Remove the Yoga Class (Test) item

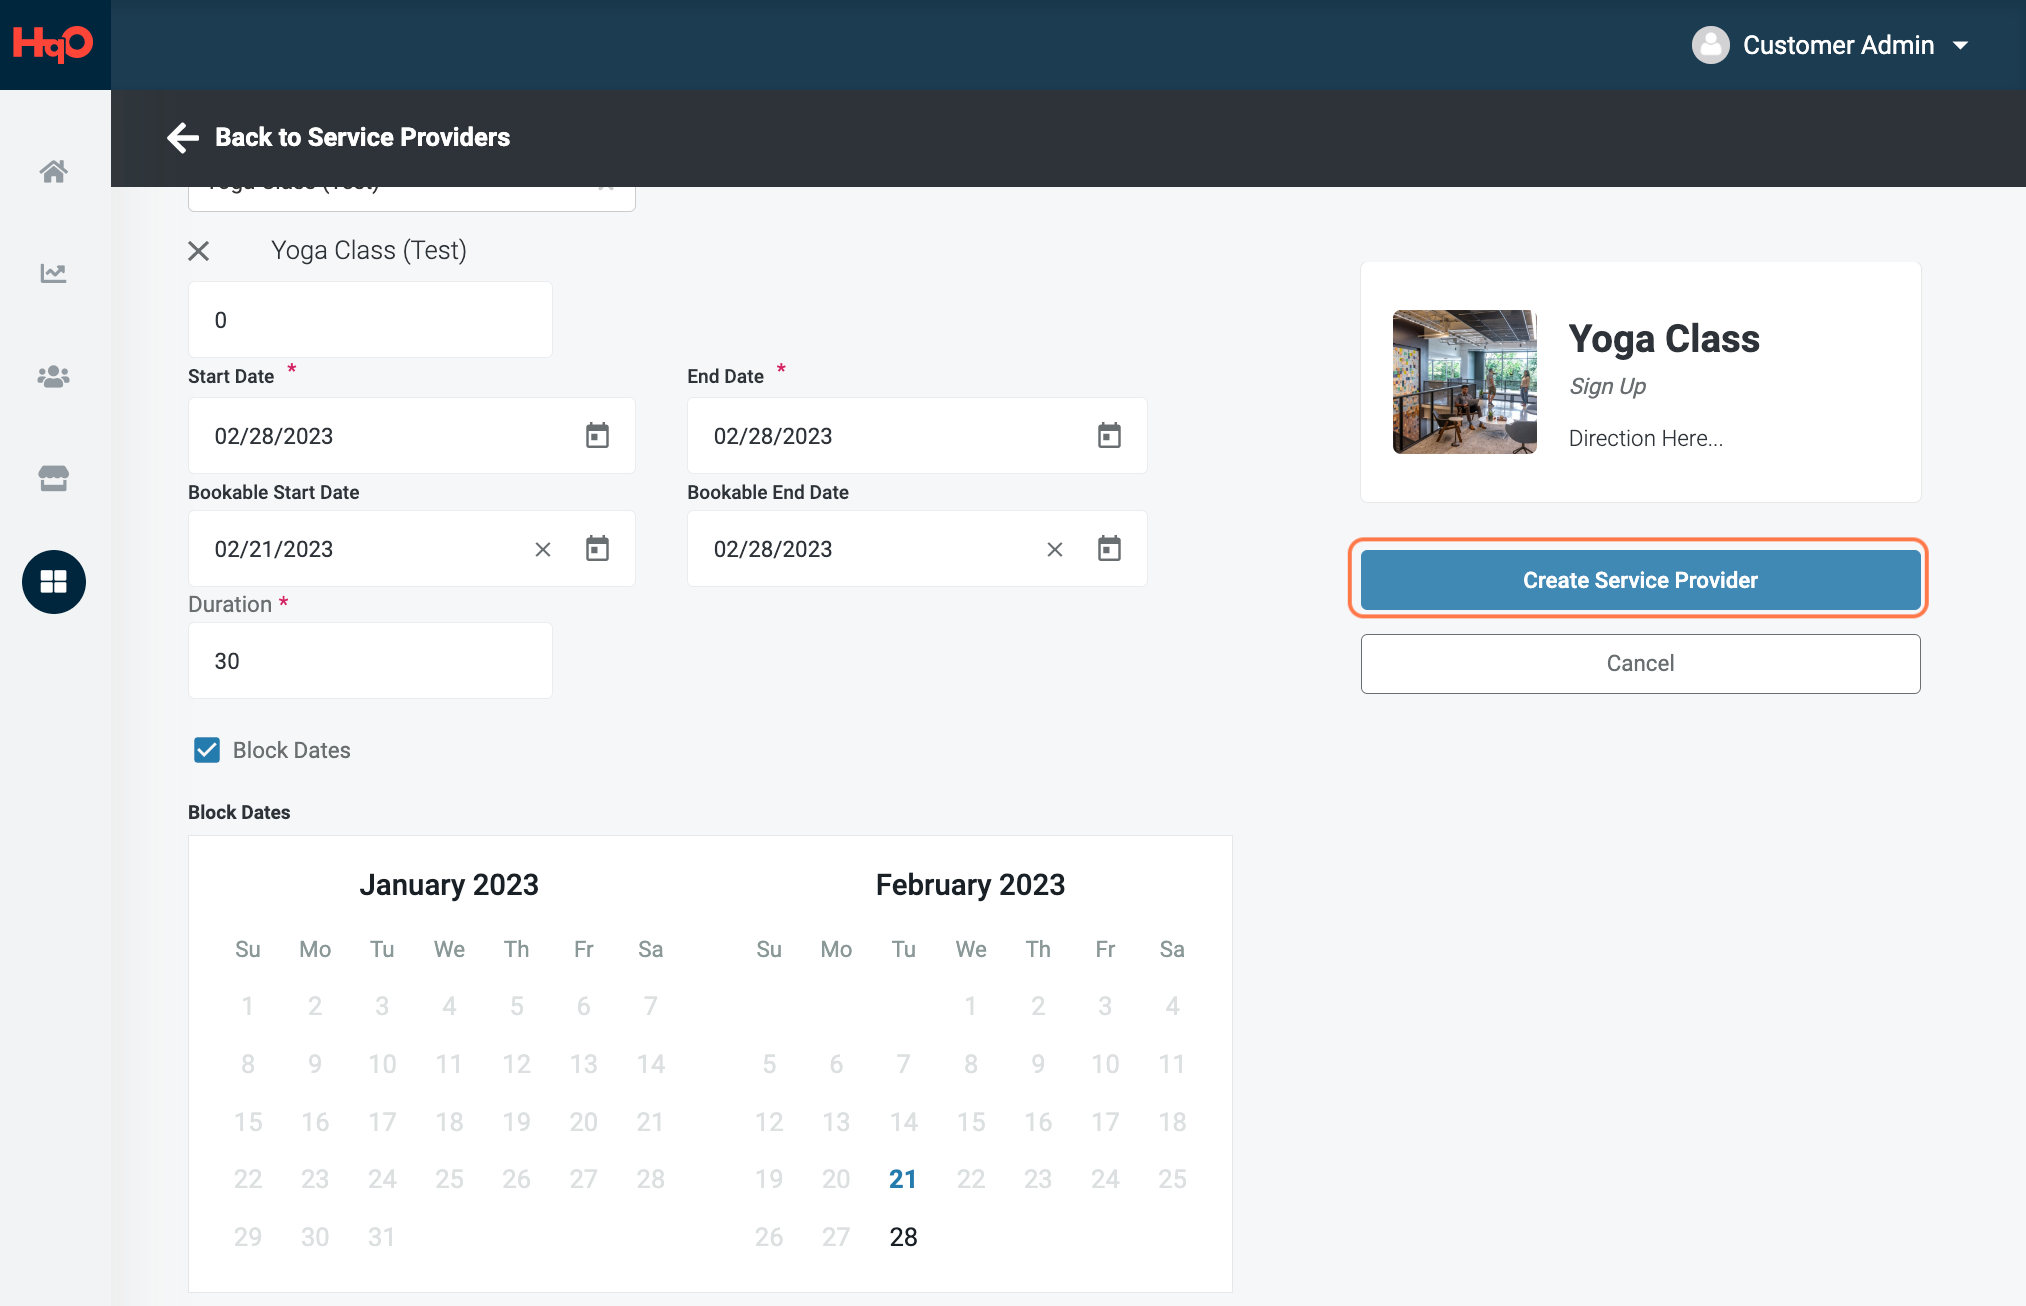click(199, 251)
